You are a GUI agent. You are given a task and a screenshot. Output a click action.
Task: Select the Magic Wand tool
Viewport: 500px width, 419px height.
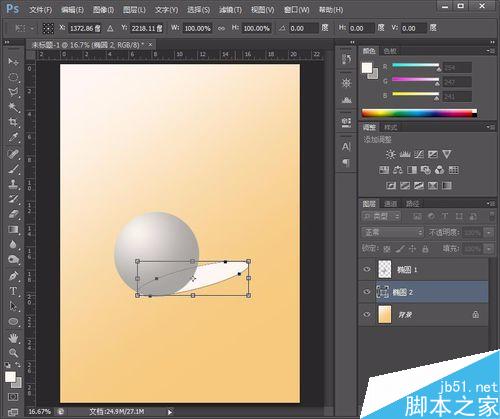point(13,107)
